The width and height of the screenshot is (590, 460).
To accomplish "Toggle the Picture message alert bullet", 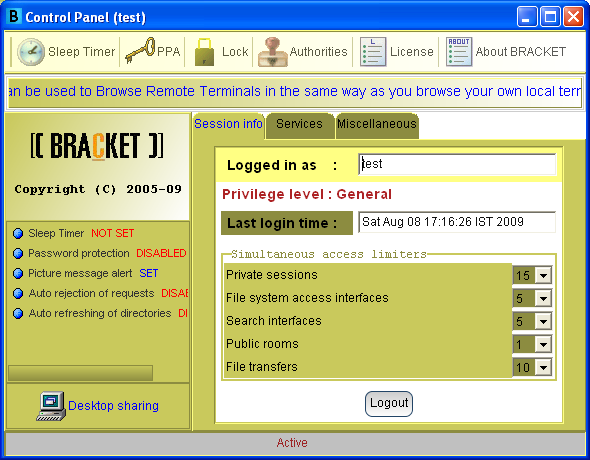I will pyautogui.click(x=18, y=273).
